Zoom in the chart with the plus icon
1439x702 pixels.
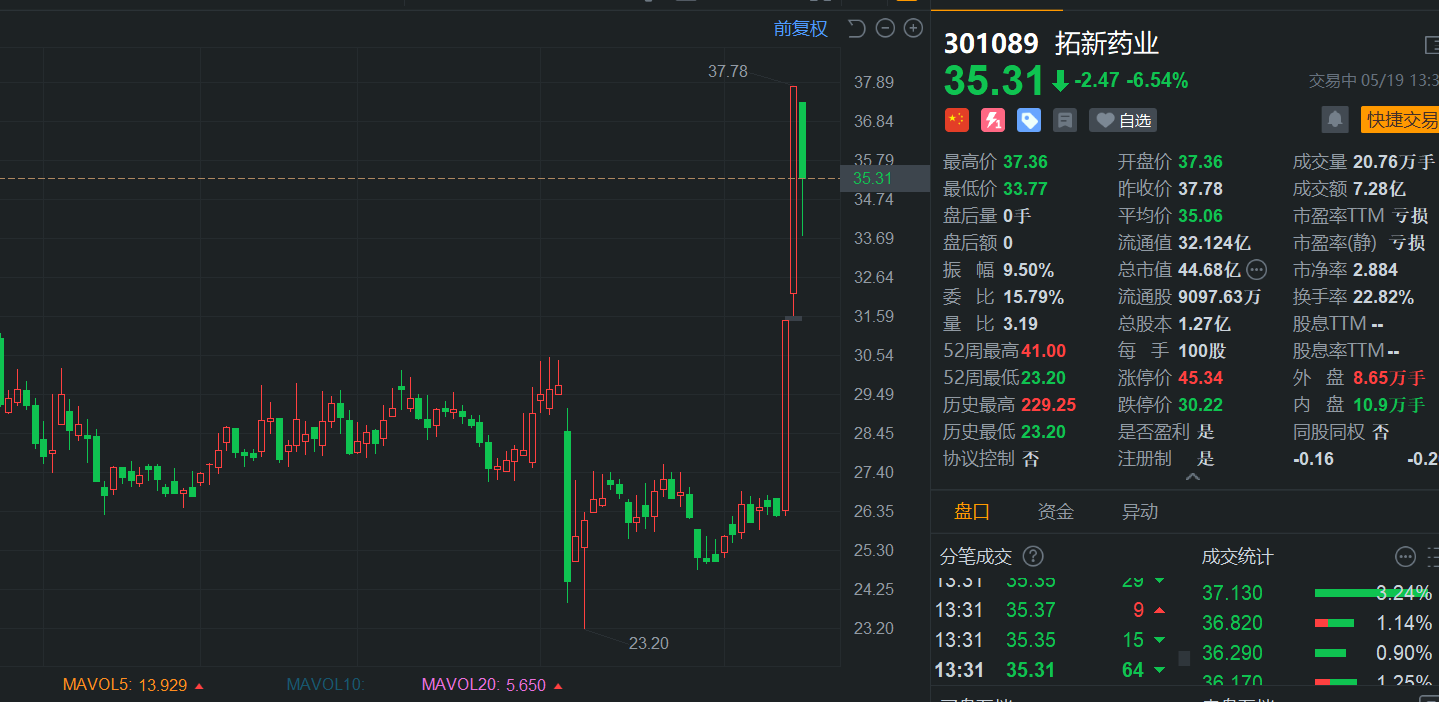tap(912, 28)
